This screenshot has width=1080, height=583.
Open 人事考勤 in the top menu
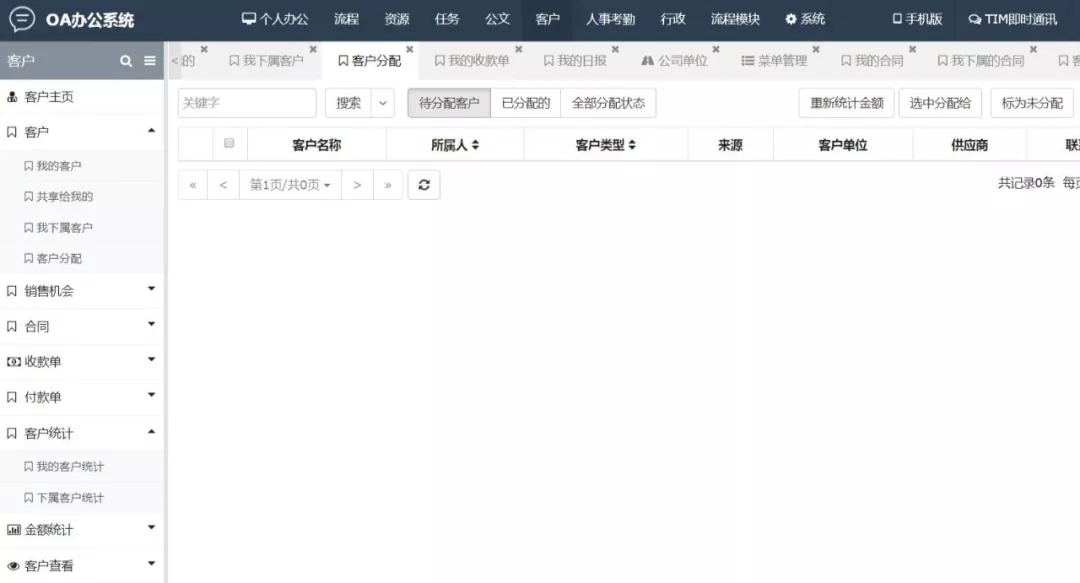pos(610,19)
